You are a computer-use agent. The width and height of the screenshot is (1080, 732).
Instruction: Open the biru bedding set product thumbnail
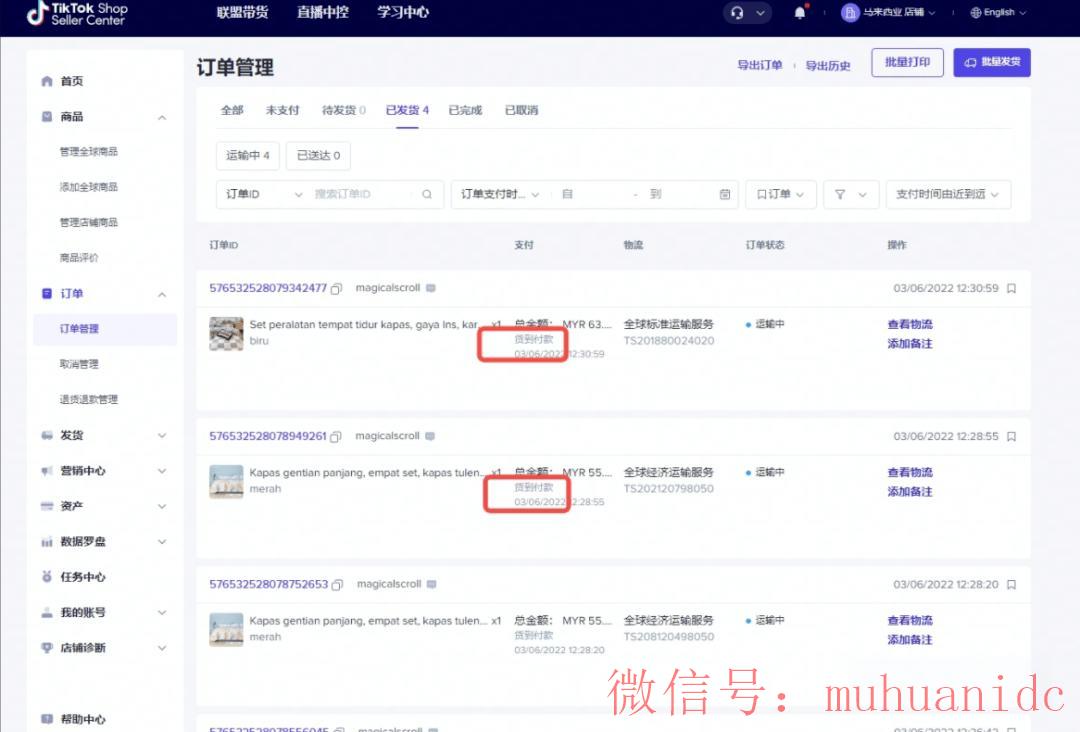point(226,334)
